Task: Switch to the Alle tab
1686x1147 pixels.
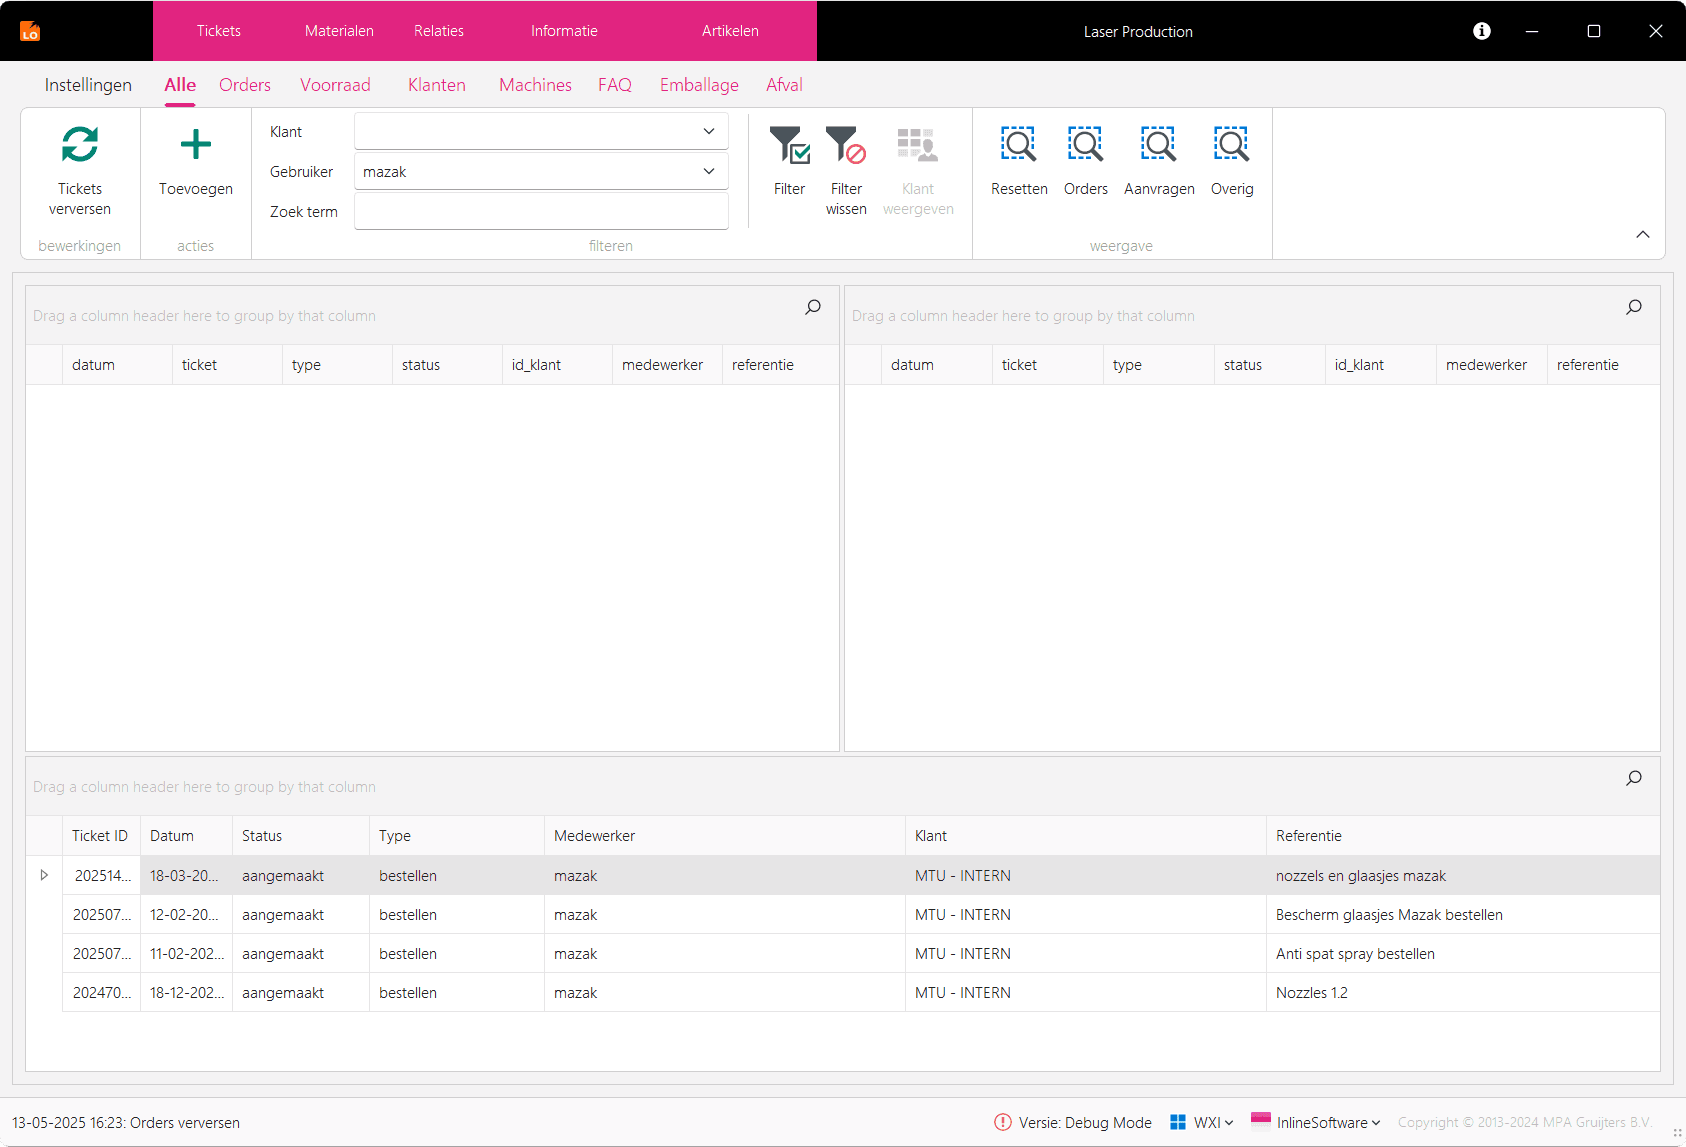Action: [180, 85]
